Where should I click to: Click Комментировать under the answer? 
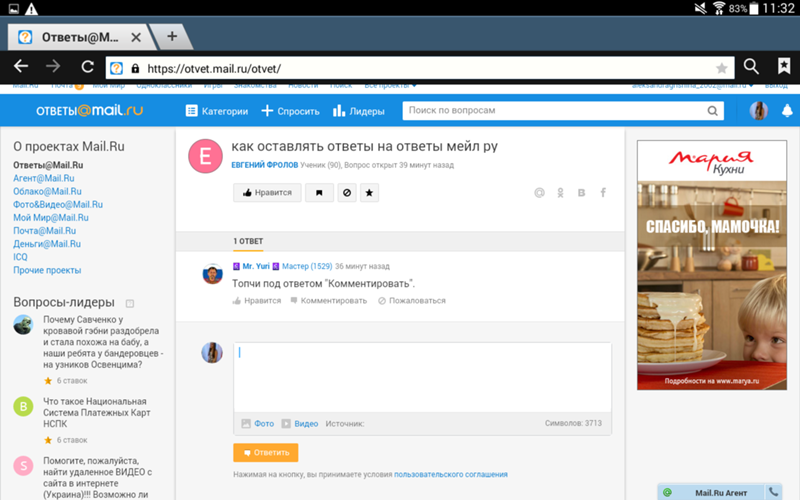coord(329,301)
